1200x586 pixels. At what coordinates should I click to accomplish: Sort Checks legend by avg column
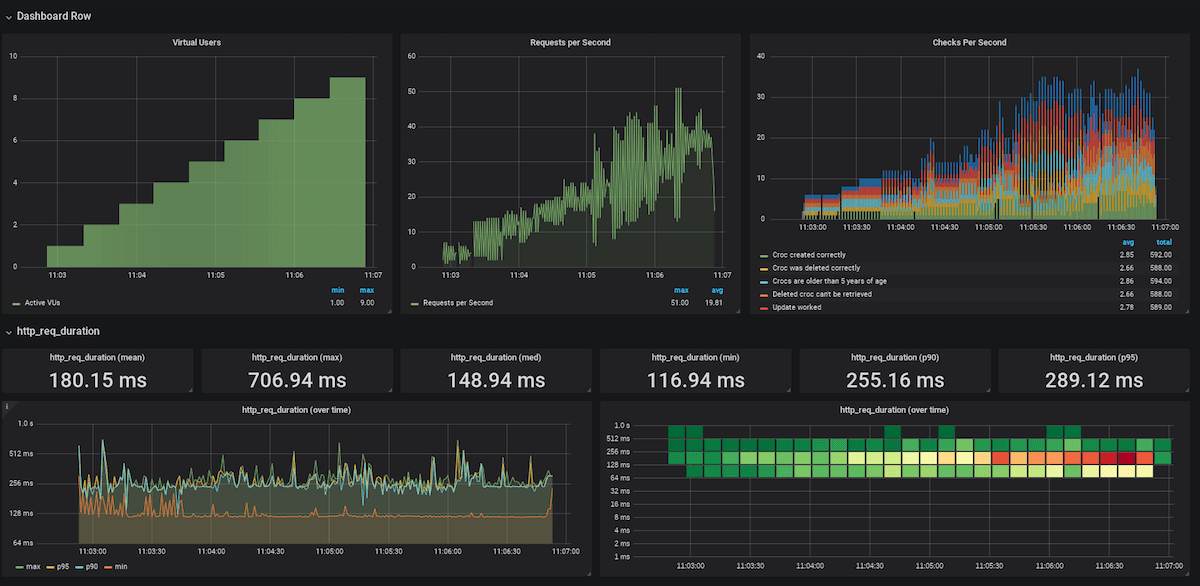tap(1129, 242)
